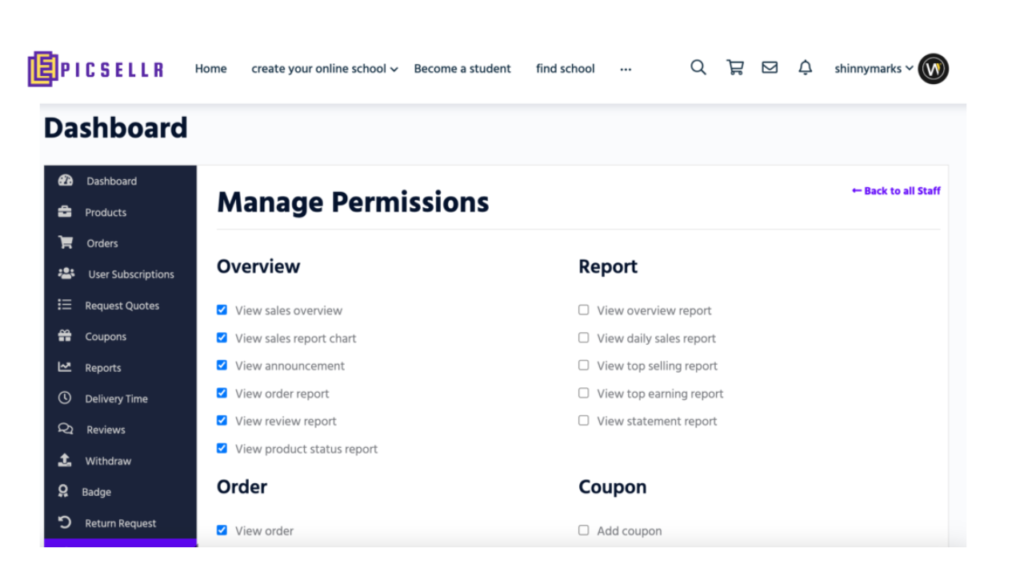Open Become a student page
1024x576 pixels.
(462, 69)
